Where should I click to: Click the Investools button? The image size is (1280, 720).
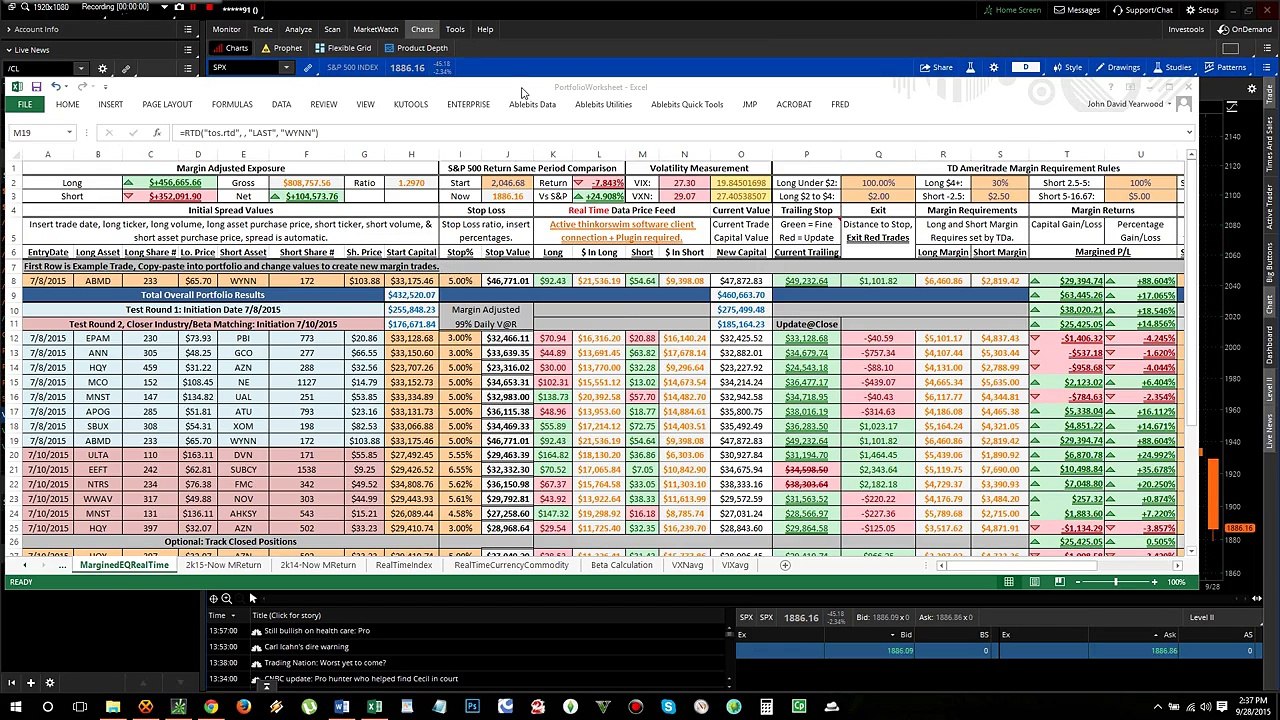point(1186,29)
